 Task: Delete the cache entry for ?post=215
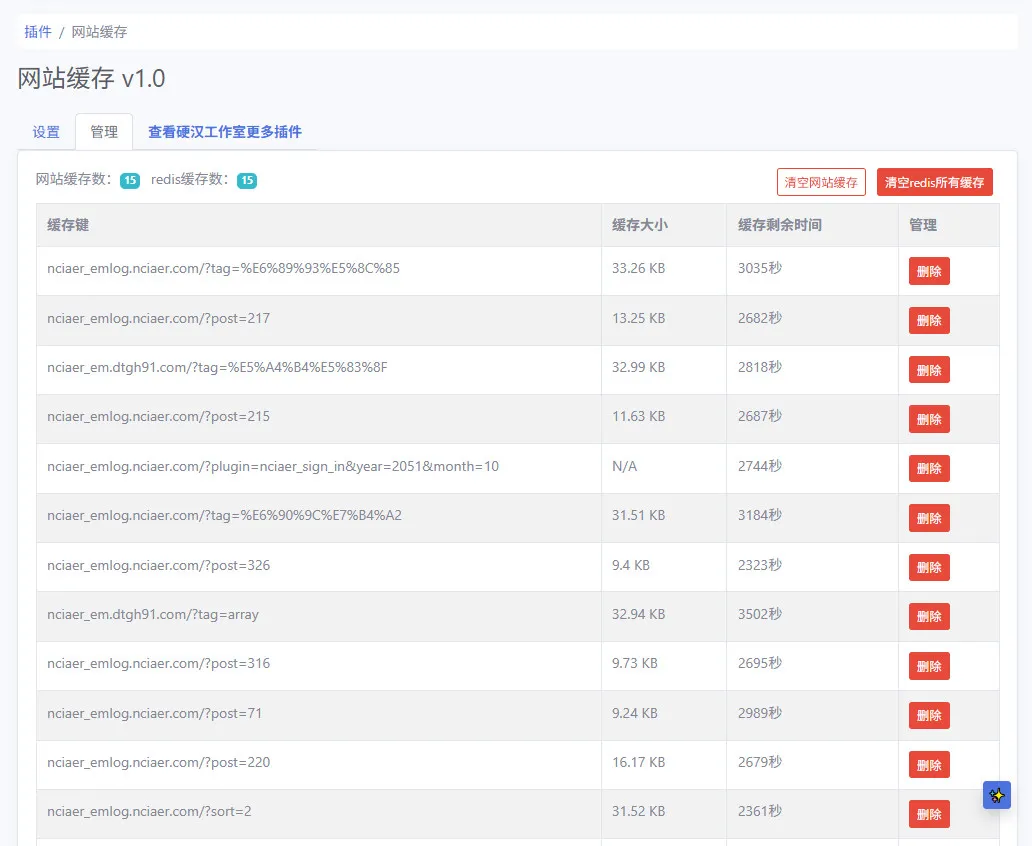[x=929, y=419]
